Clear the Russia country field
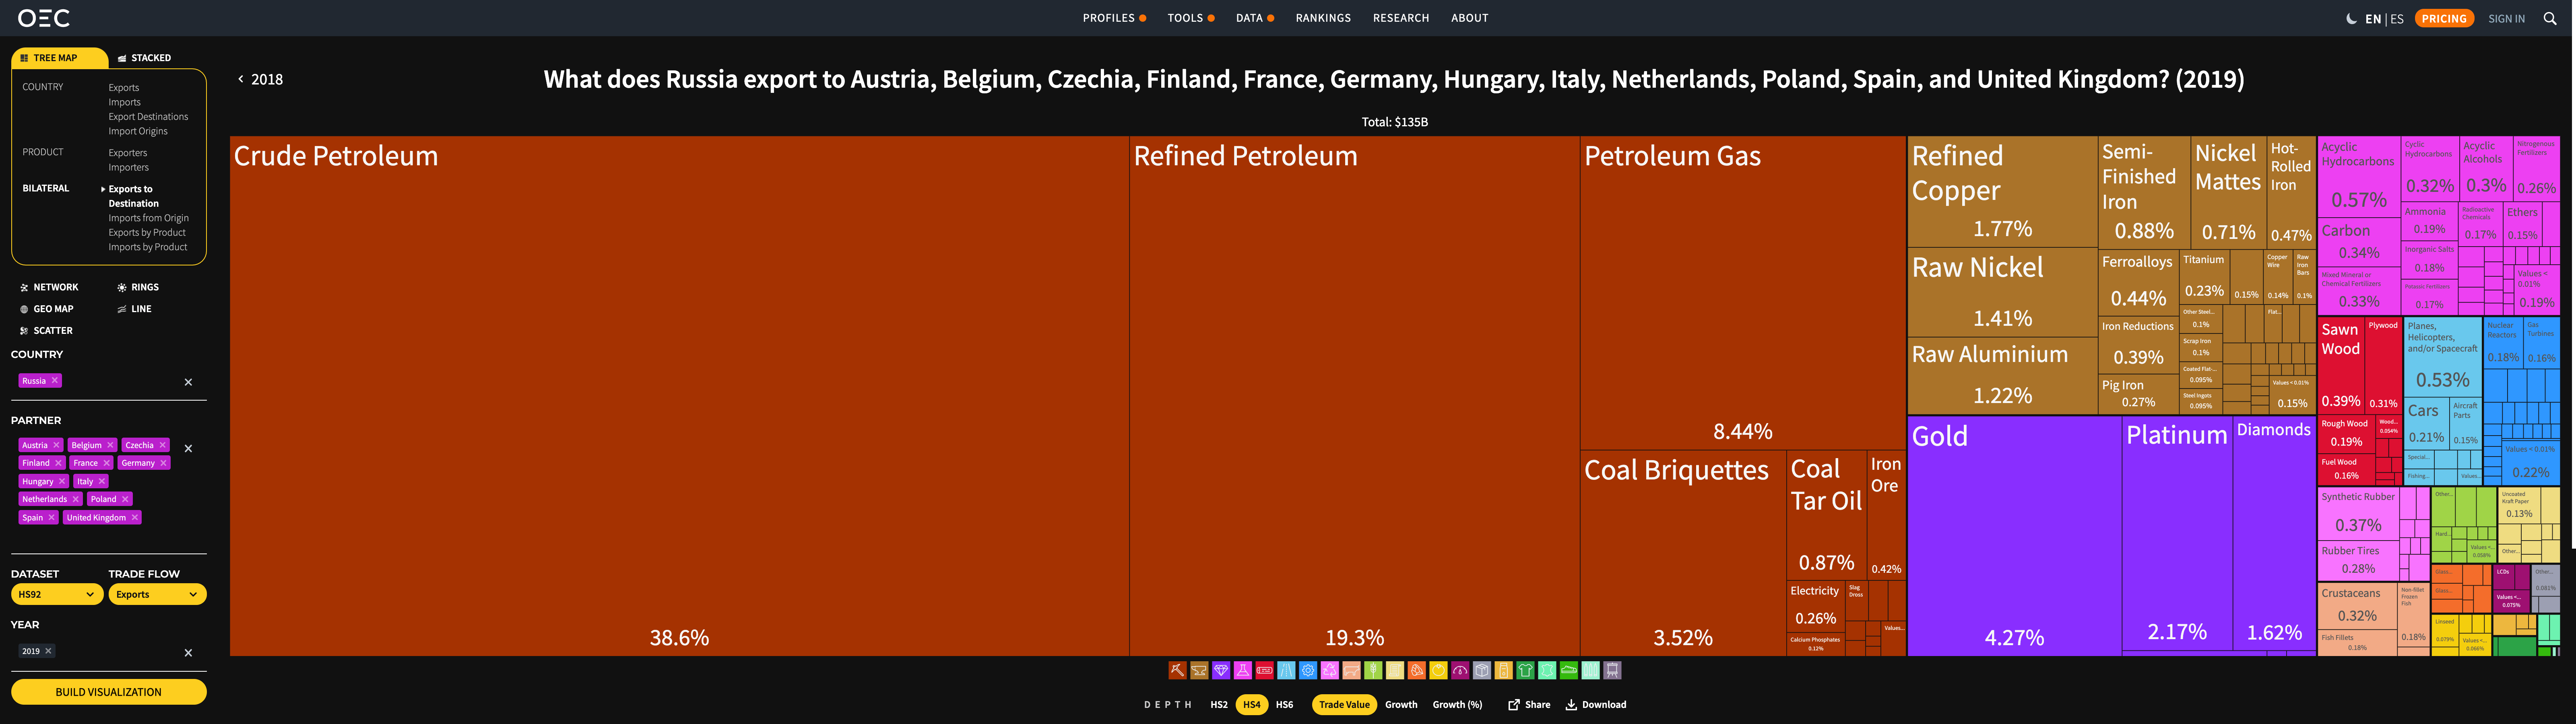2576x724 pixels. pyautogui.click(x=188, y=382)
